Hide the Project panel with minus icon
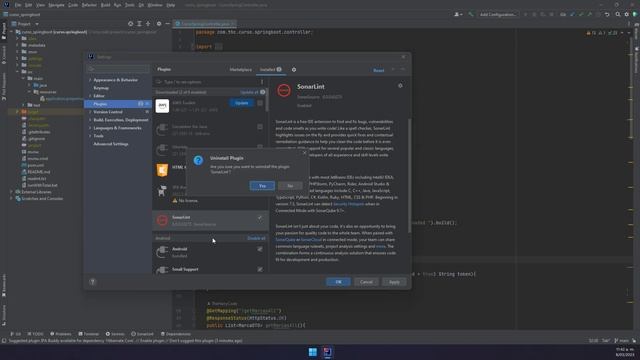 coord(167,24)
